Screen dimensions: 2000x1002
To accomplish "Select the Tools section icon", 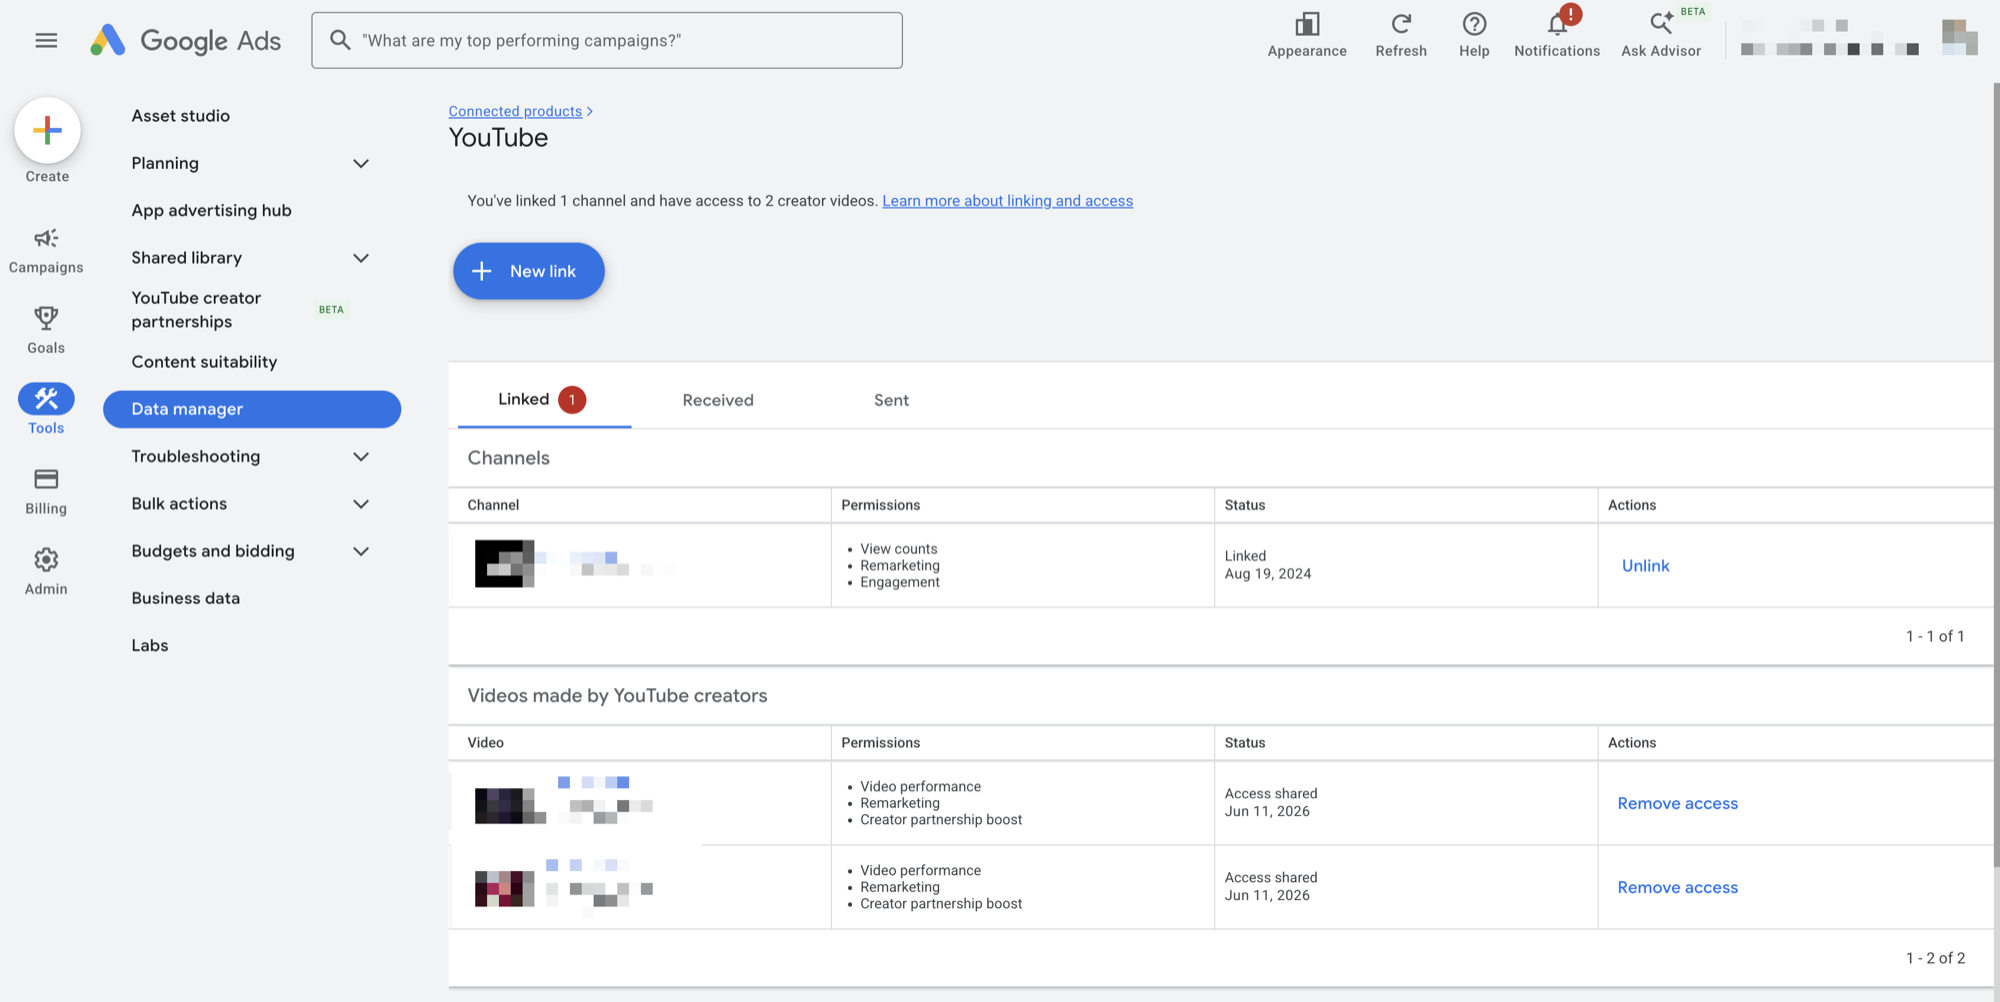I will click(46, 398).
